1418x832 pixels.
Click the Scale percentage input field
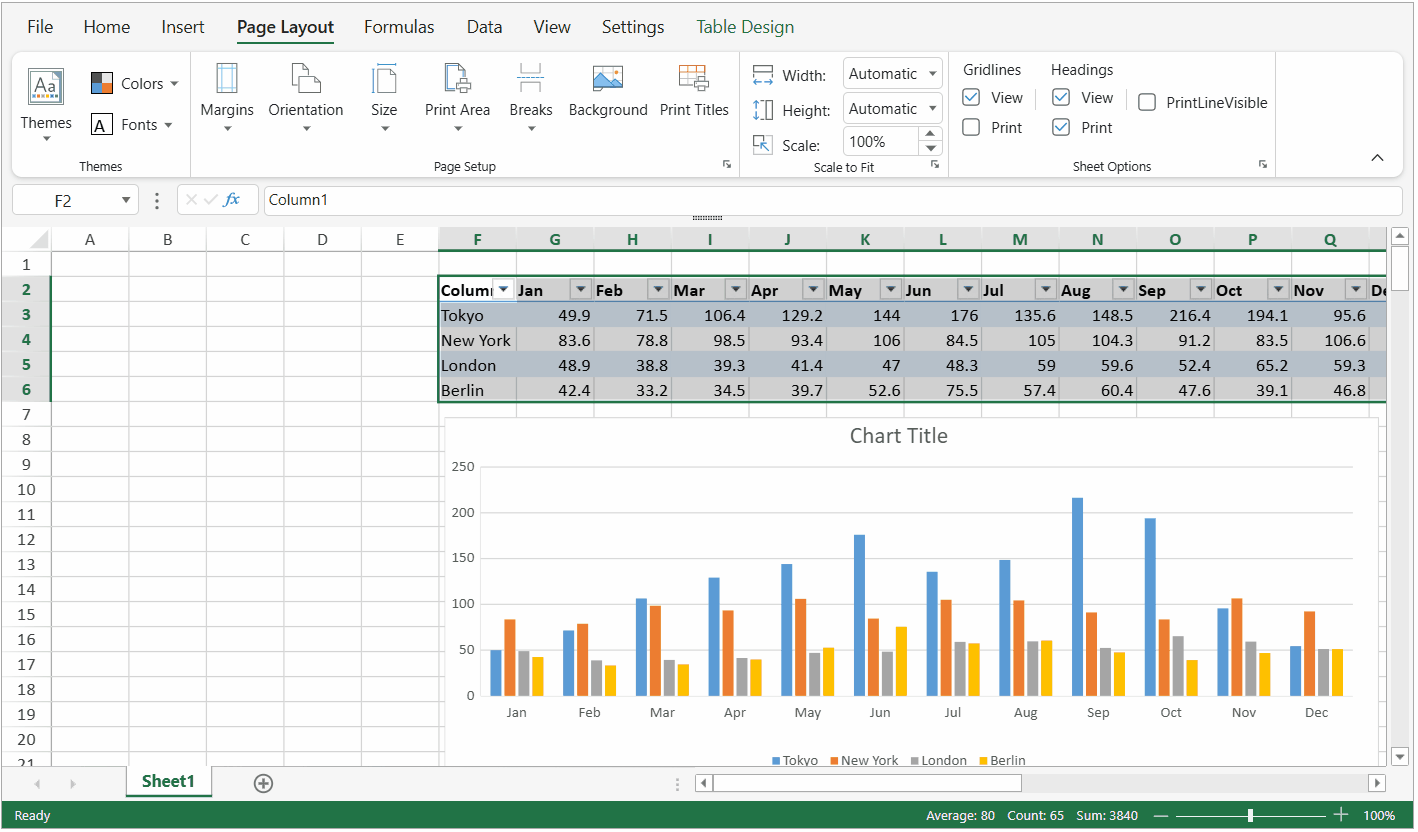[x=881, y=141]
